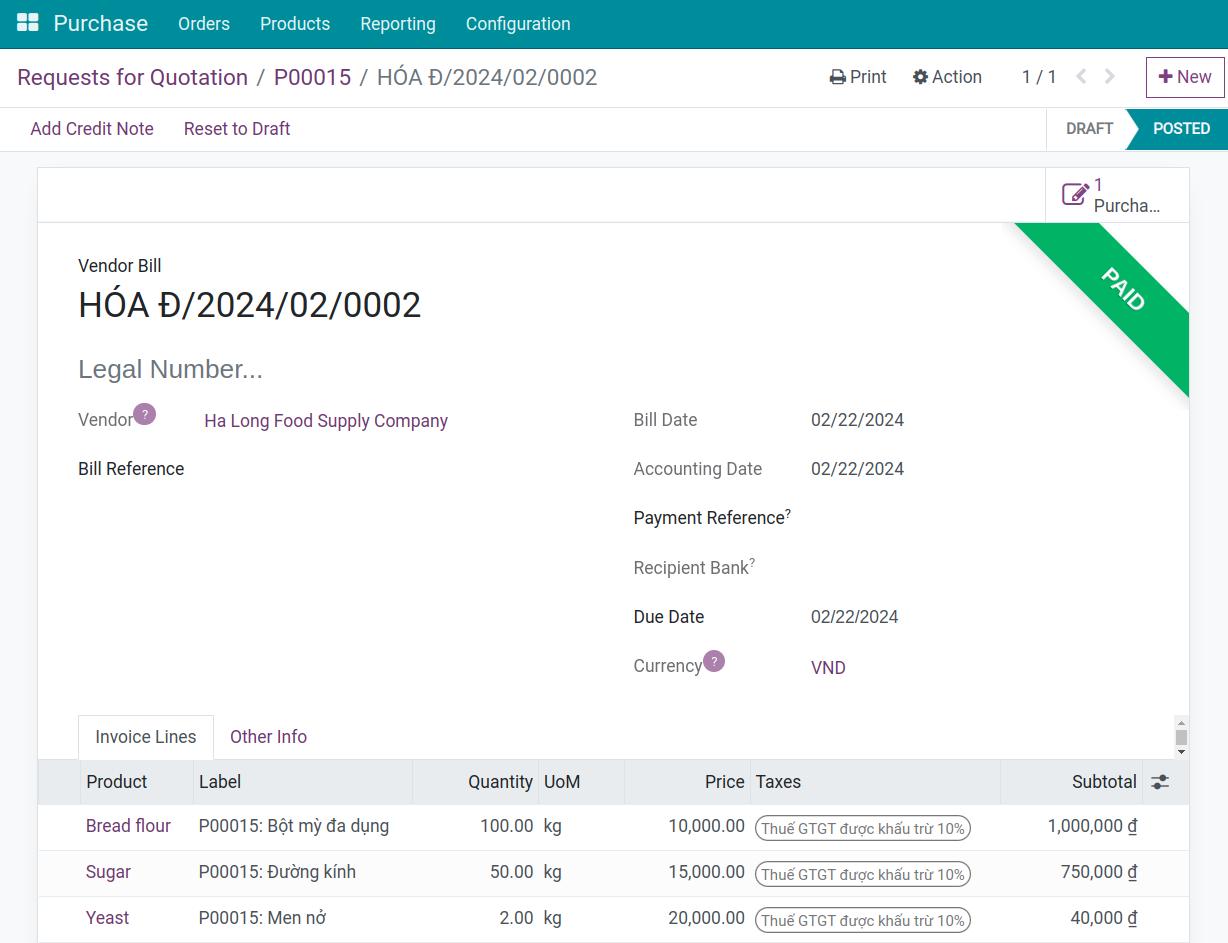Viewport: 1228px width, 943px height.
Task: Go to previous record arrow
Action: (x=1081, y=77)
